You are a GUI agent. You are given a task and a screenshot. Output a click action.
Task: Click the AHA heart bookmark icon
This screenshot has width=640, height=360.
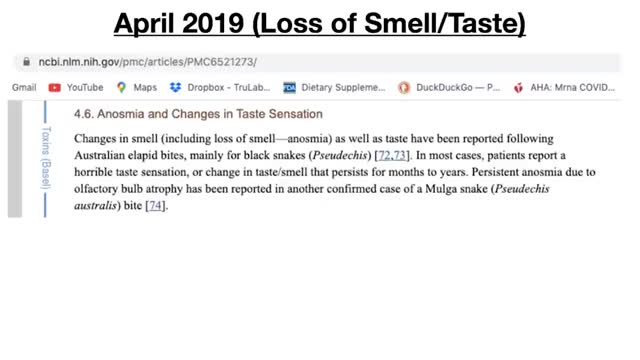pyautogui.click(x=518, y=88)
